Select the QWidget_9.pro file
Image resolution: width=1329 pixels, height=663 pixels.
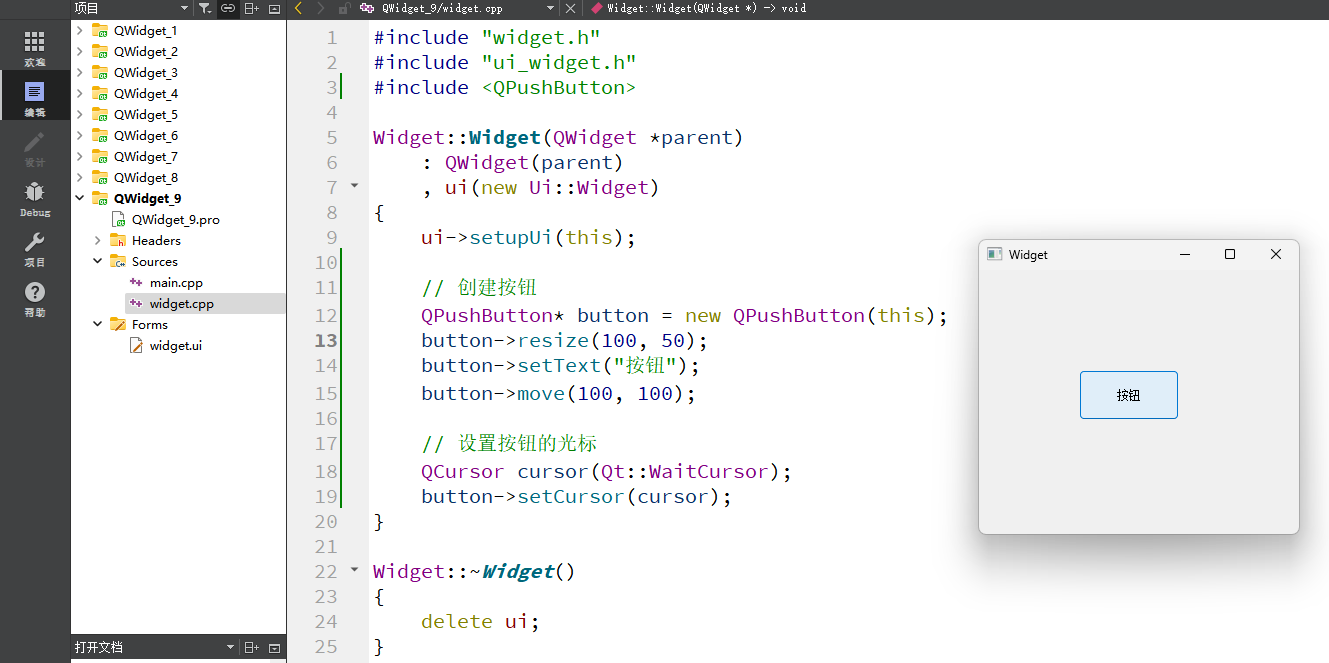click(x=175, y=219)
